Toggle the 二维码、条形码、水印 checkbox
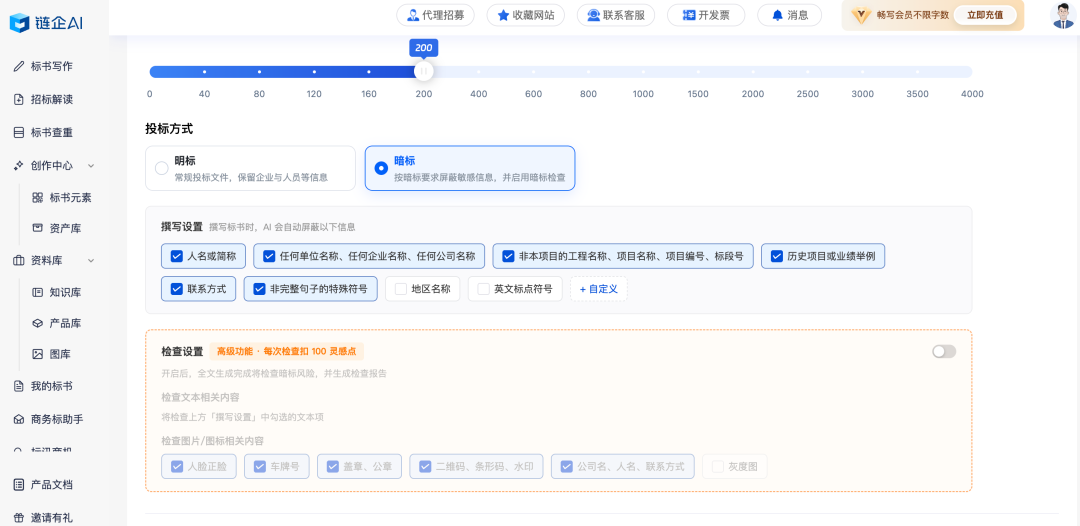1080x526 pixels. tap(425, 467)
